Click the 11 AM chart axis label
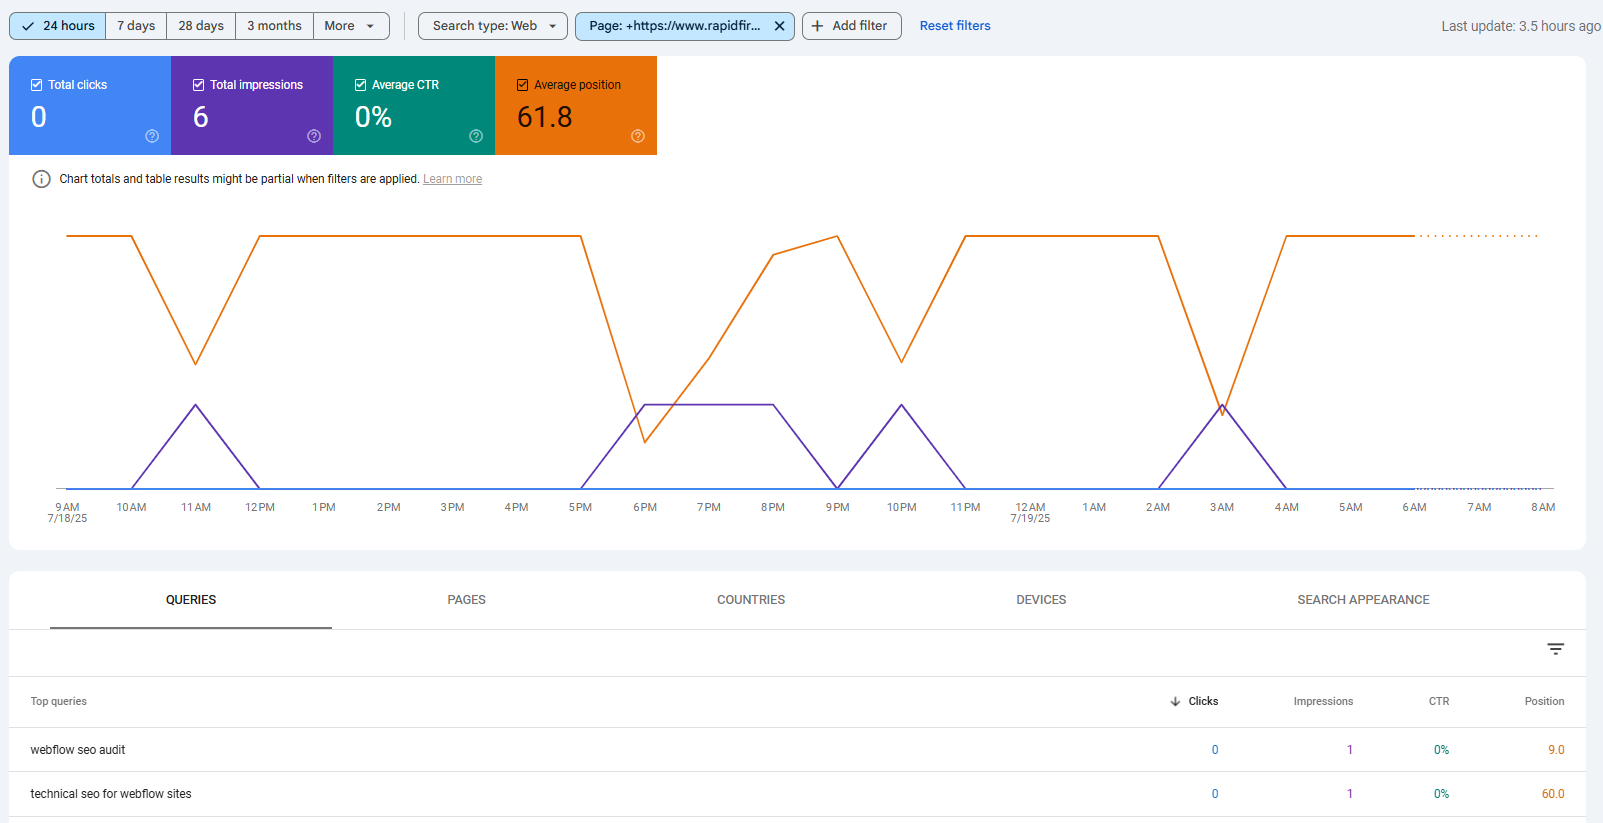This screenshot has height=823, width=1603. click(x=196, y=508)
